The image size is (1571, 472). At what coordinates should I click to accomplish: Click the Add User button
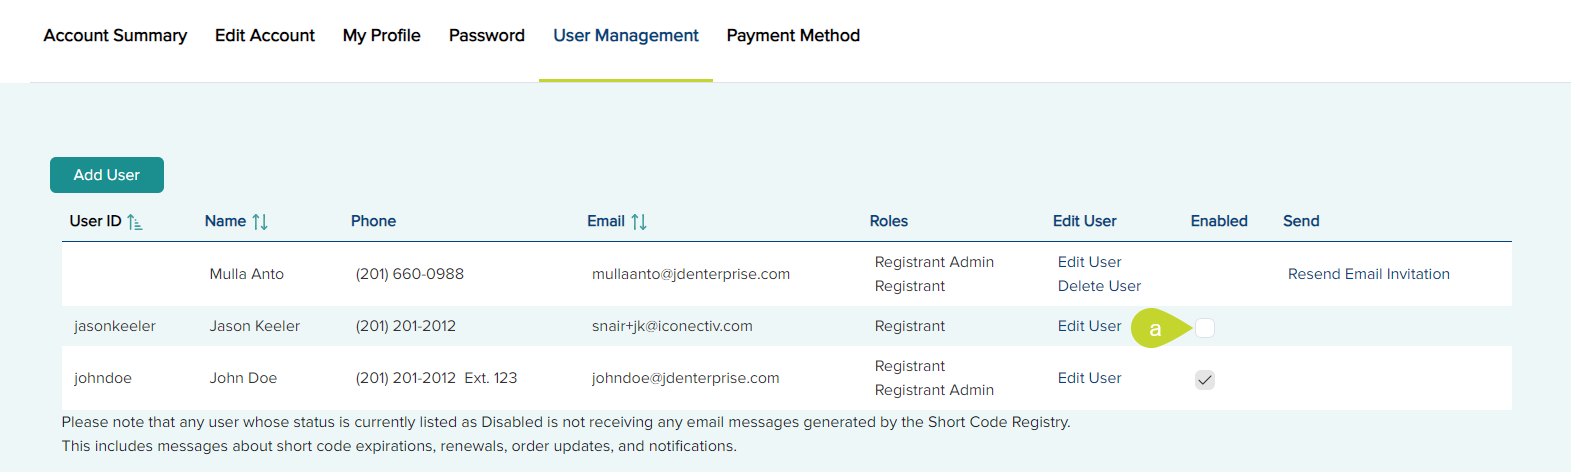click(107, 175)
